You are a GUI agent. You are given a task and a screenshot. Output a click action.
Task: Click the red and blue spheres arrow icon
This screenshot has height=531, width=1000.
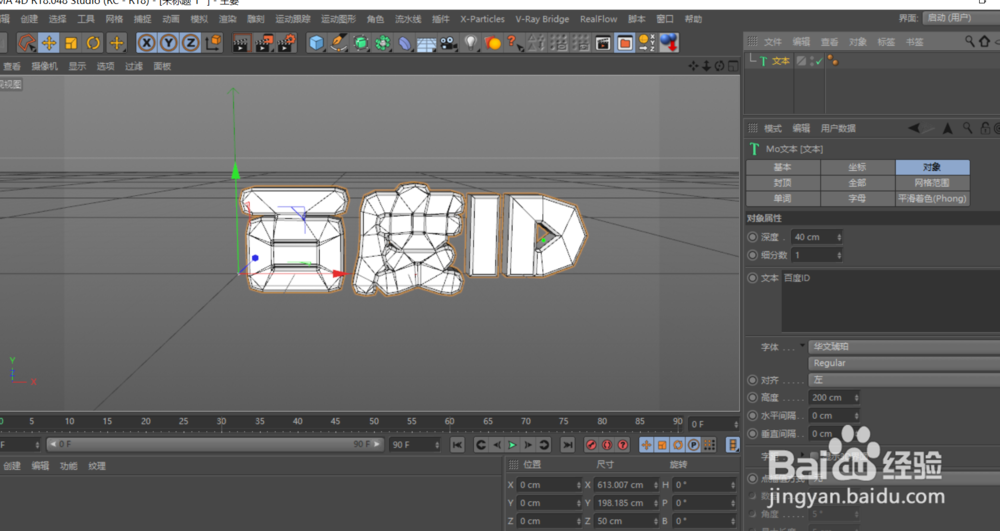point(669,43)
